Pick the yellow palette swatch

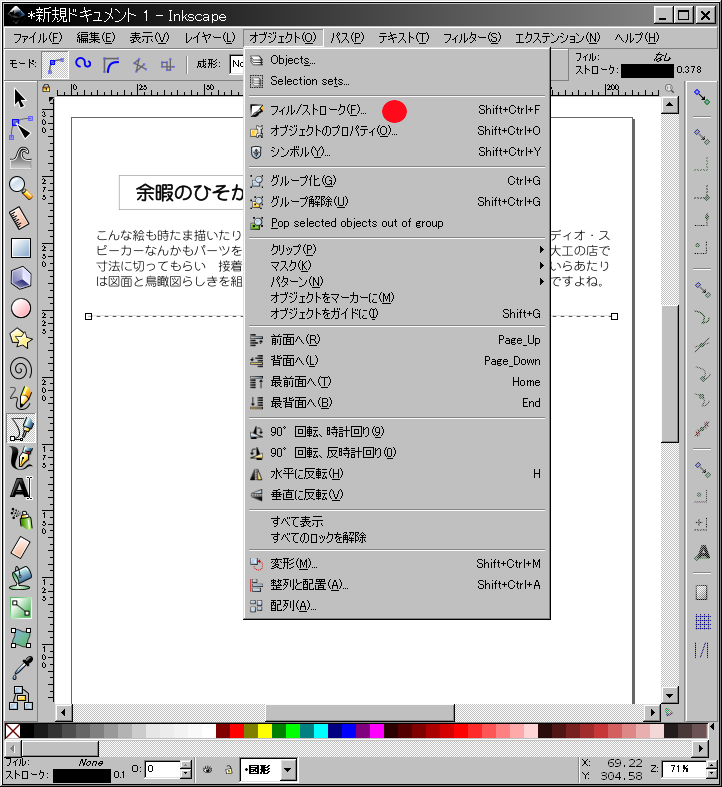(265, 730)
